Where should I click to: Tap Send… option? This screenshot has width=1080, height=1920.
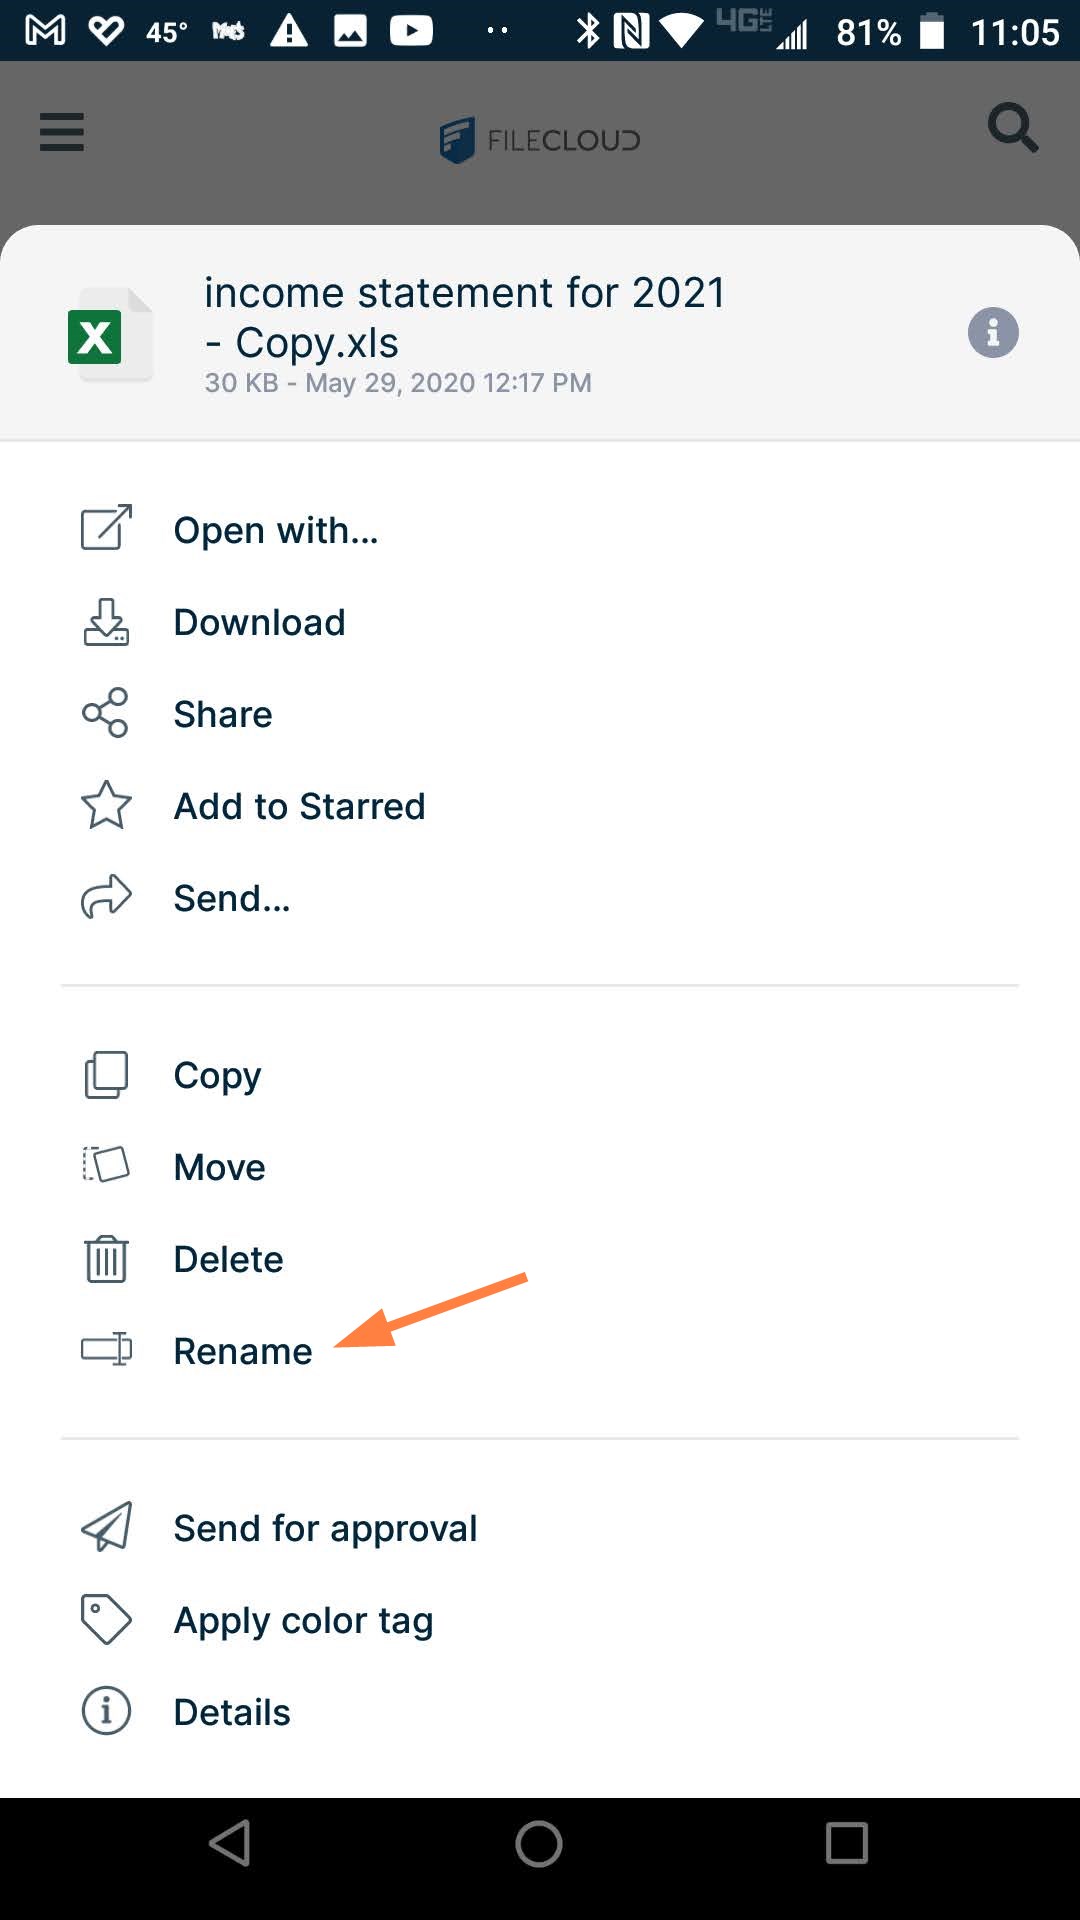pos(232,898)
